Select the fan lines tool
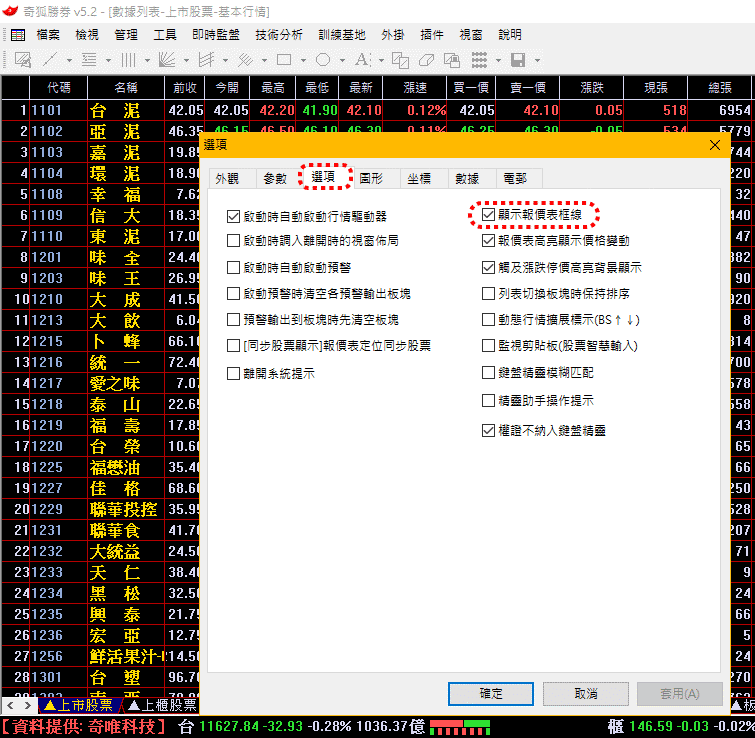Screen dimensions: 755x738 tap(167, 60)
